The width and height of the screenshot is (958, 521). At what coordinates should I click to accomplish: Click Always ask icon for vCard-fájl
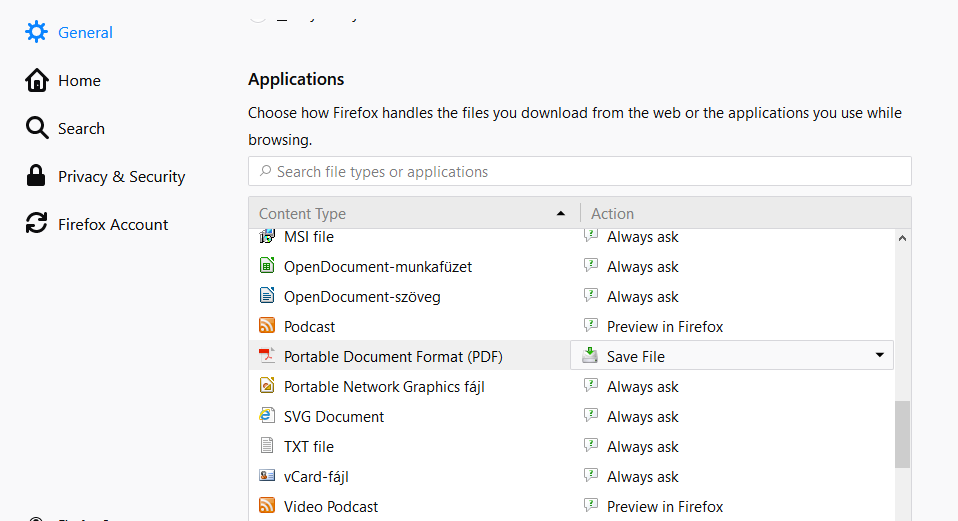(591, 475)
